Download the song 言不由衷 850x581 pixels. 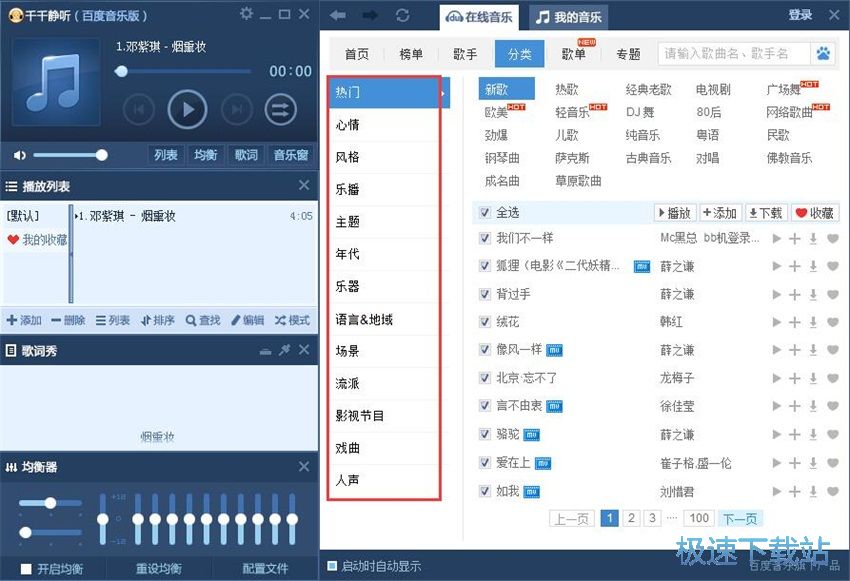pos(813,406)
